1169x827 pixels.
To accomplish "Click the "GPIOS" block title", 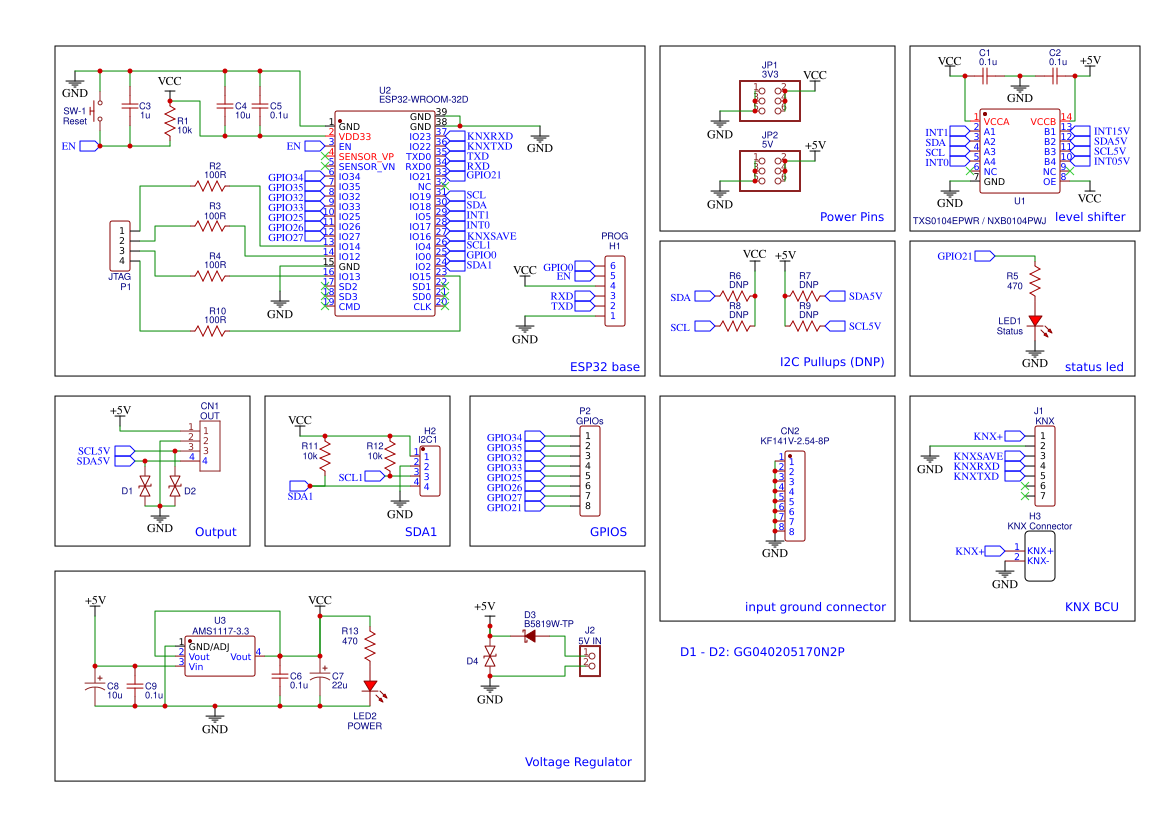I will pyautogui.click(x=608, y=532).
